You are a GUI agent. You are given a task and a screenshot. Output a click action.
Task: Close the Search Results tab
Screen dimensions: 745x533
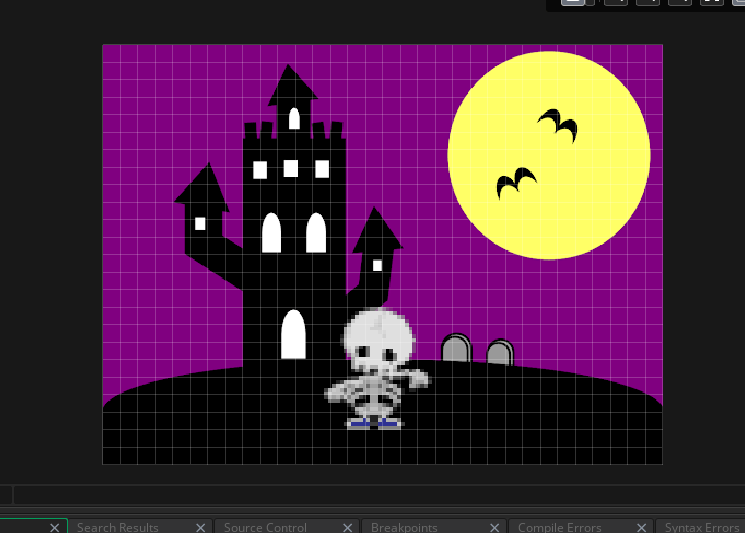[201, 528]
